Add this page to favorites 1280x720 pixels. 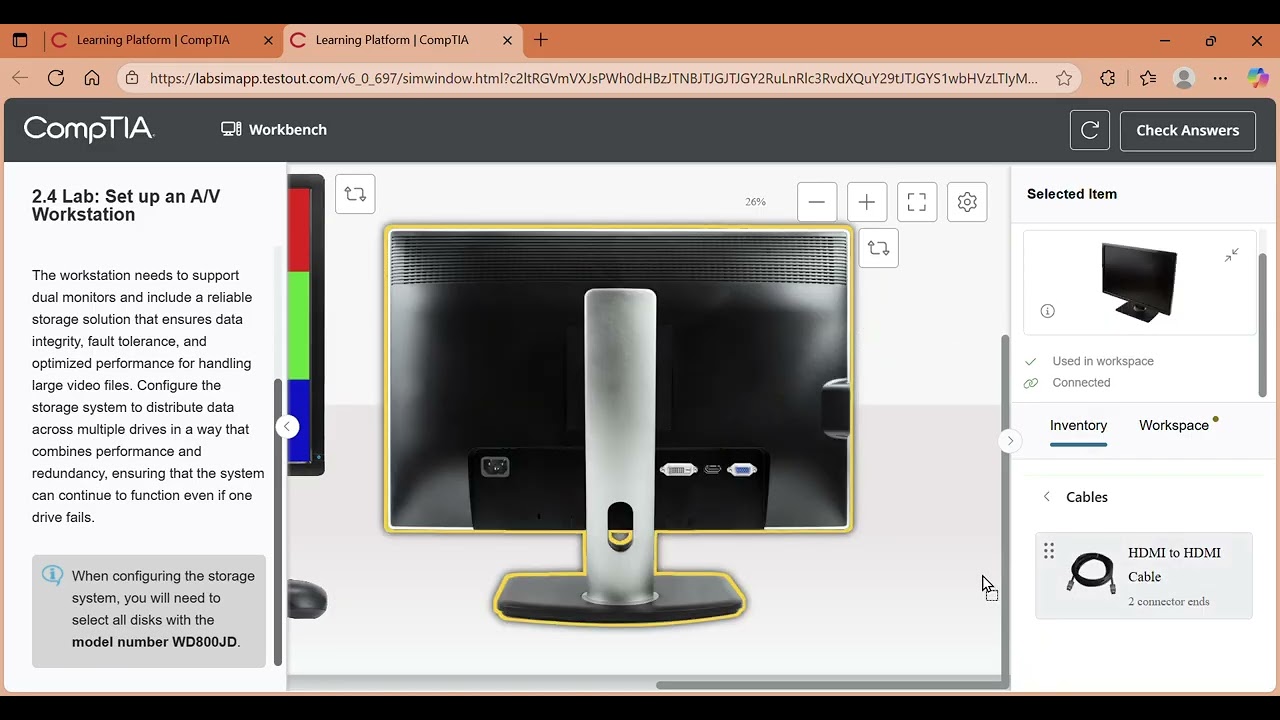[1064, 78]
